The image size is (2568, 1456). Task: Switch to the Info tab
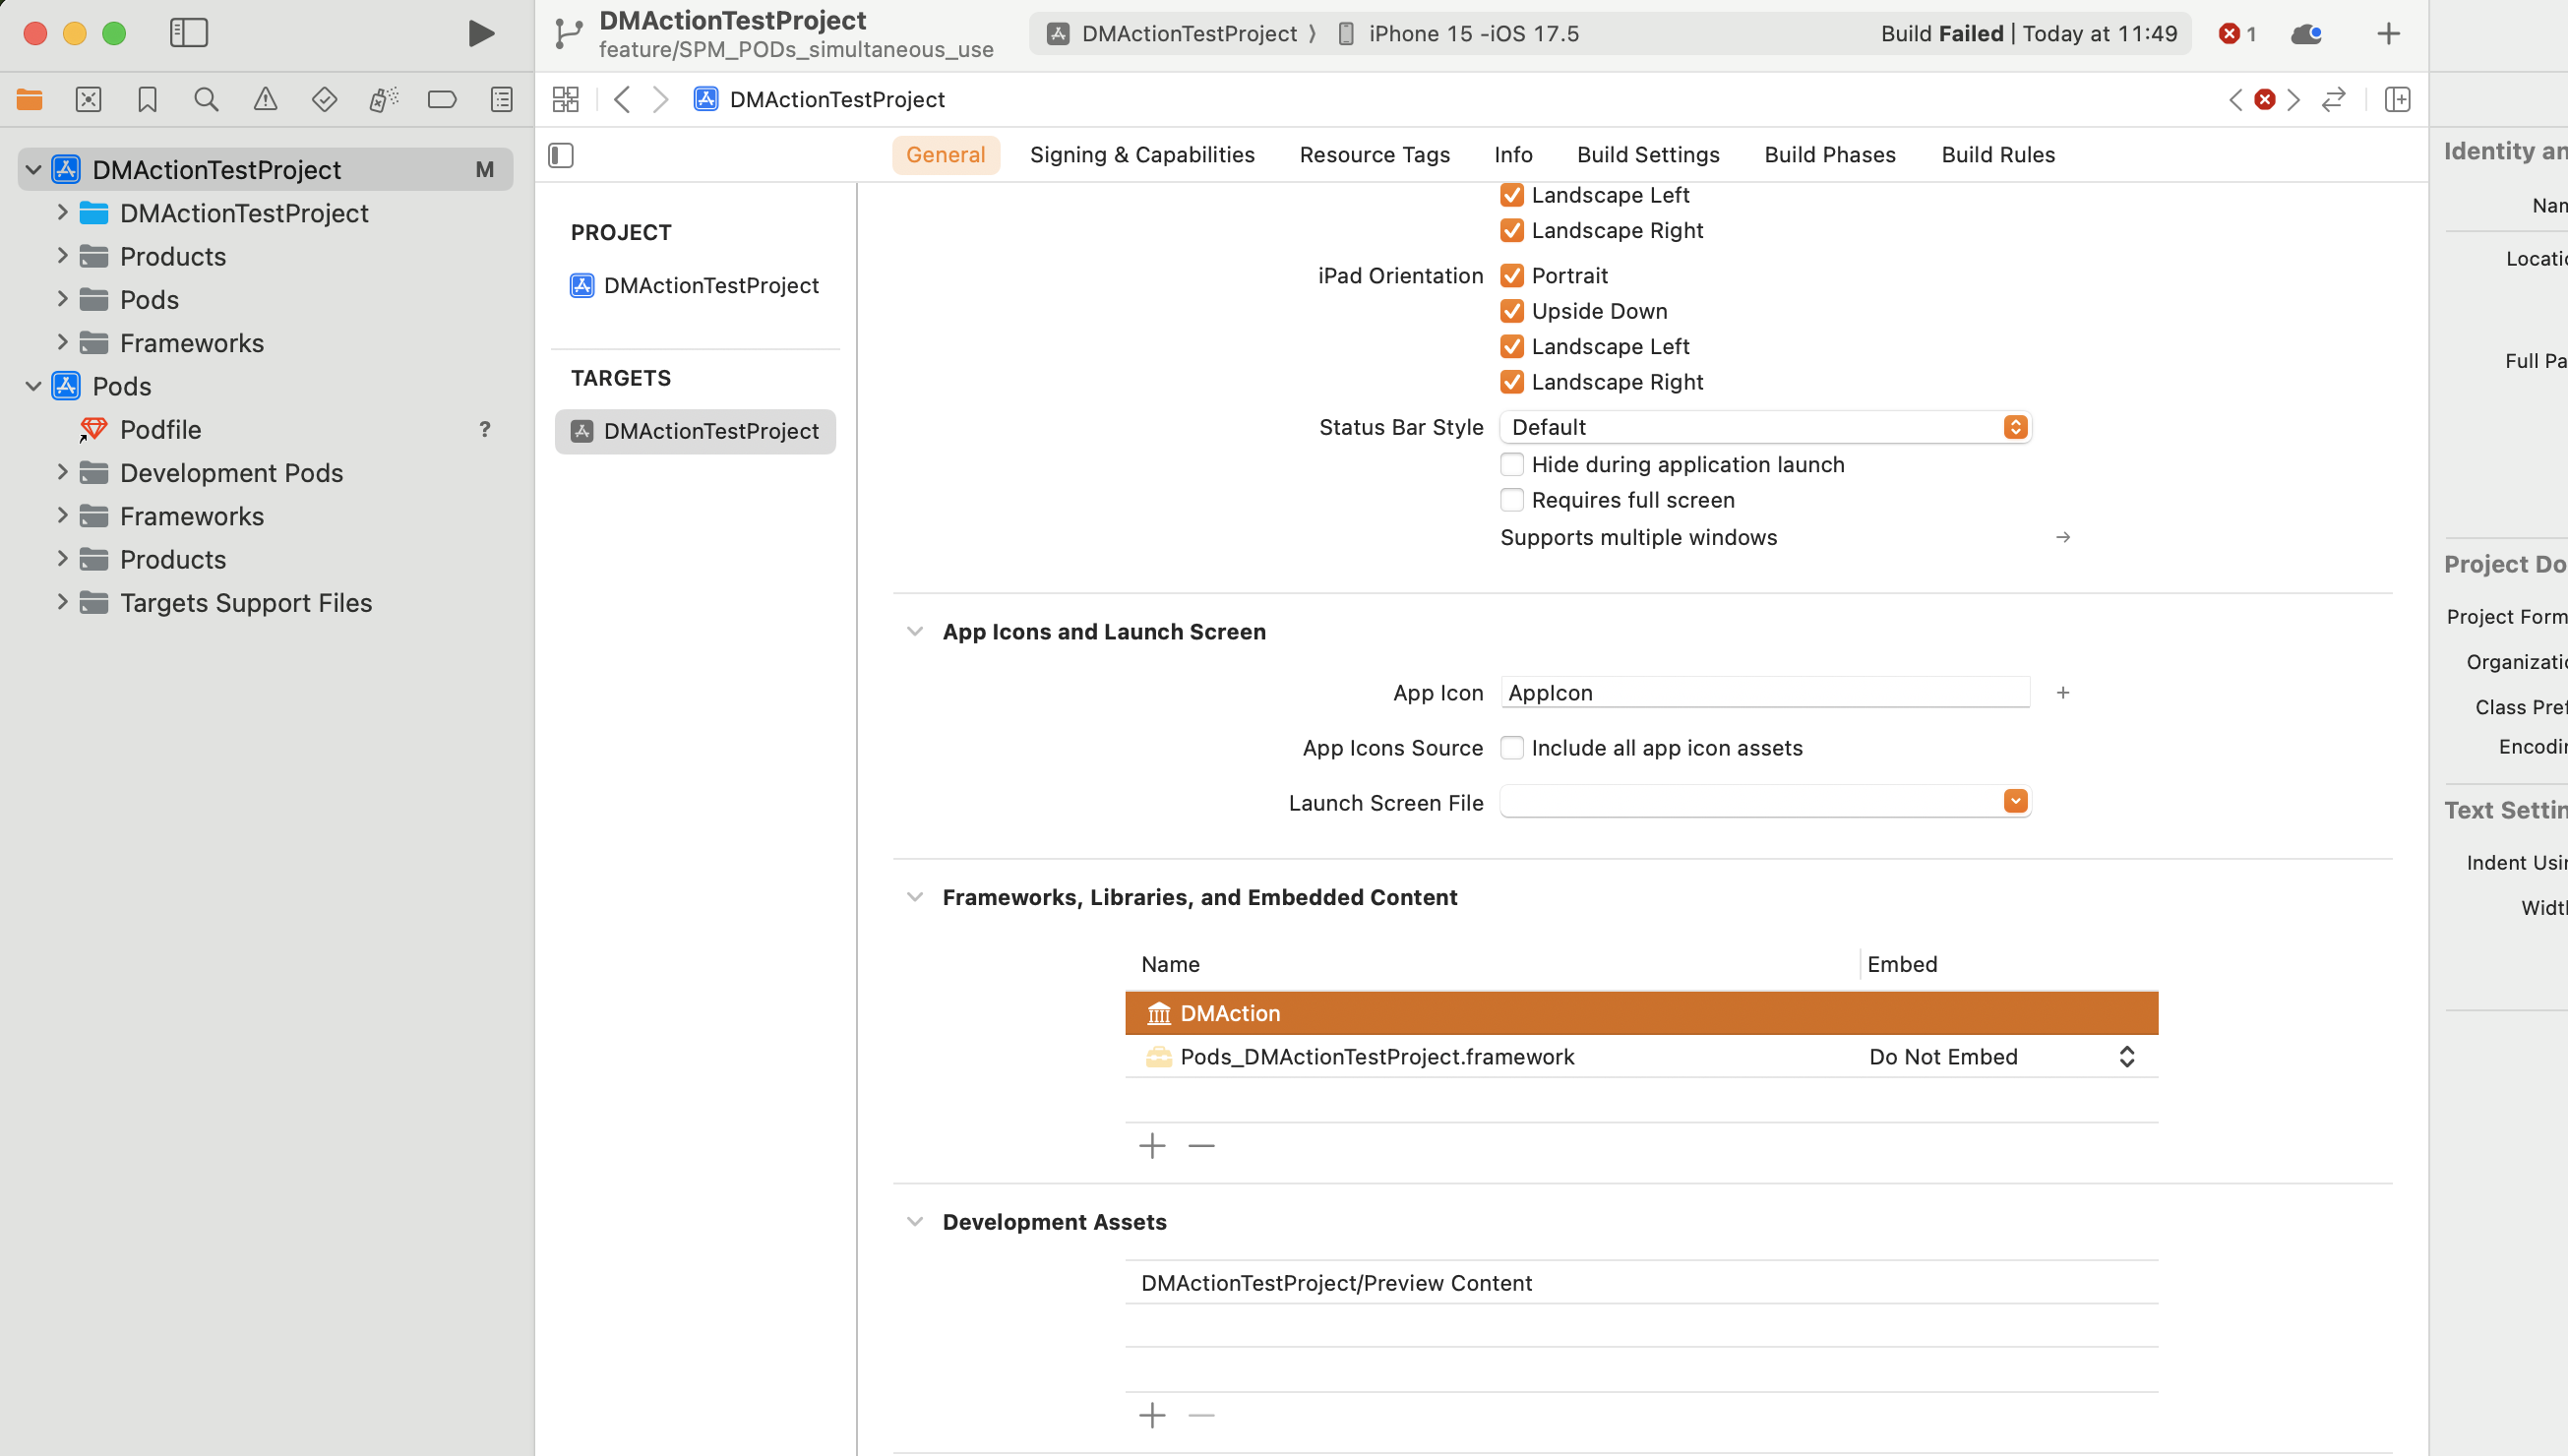coord(1513,155)
